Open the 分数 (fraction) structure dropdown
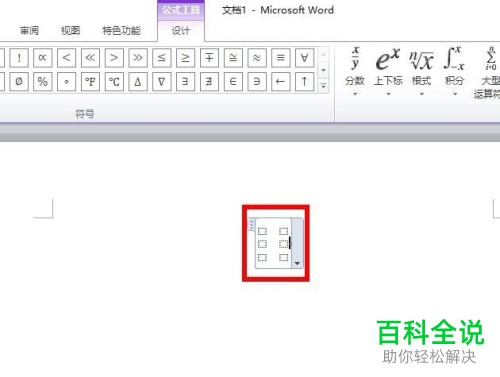Viewport: 500px width, 377px height. click(355, 72)
